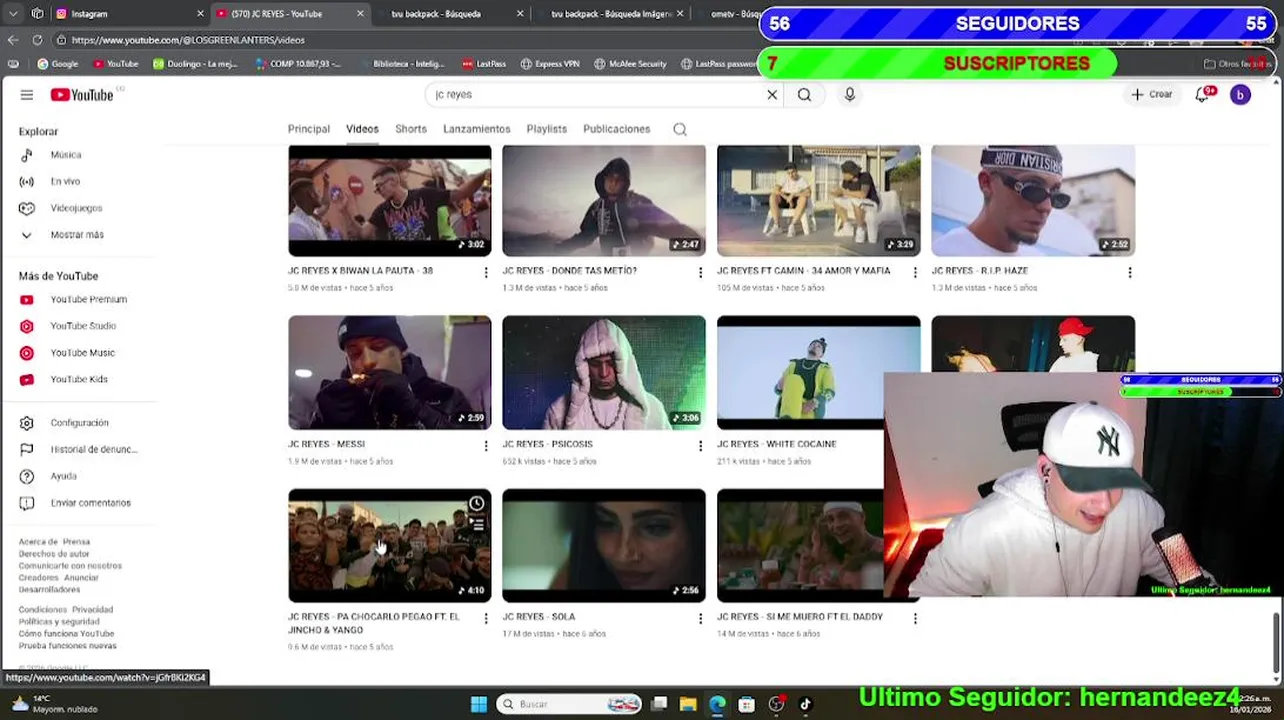The image size is (1284, 720).
Task: Go to the YouTube home logo
Action: (82, 95)
